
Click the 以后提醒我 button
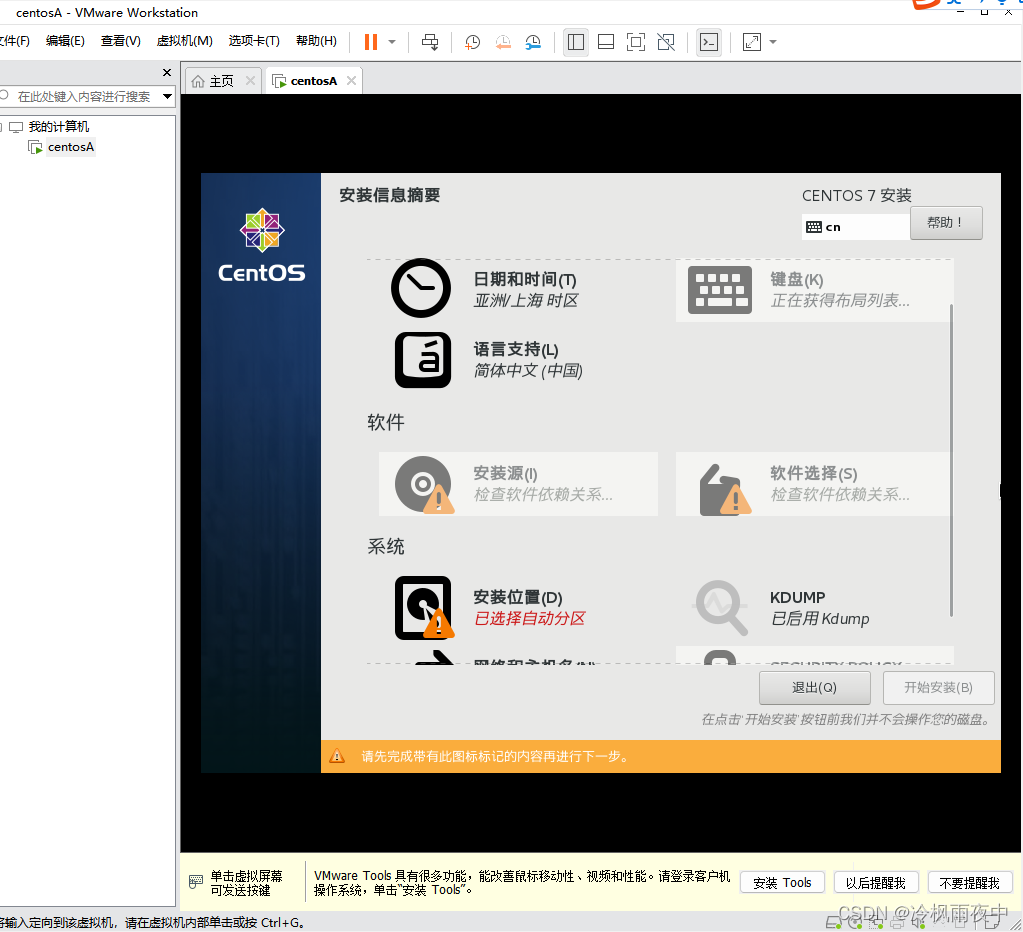click(876, 883)
